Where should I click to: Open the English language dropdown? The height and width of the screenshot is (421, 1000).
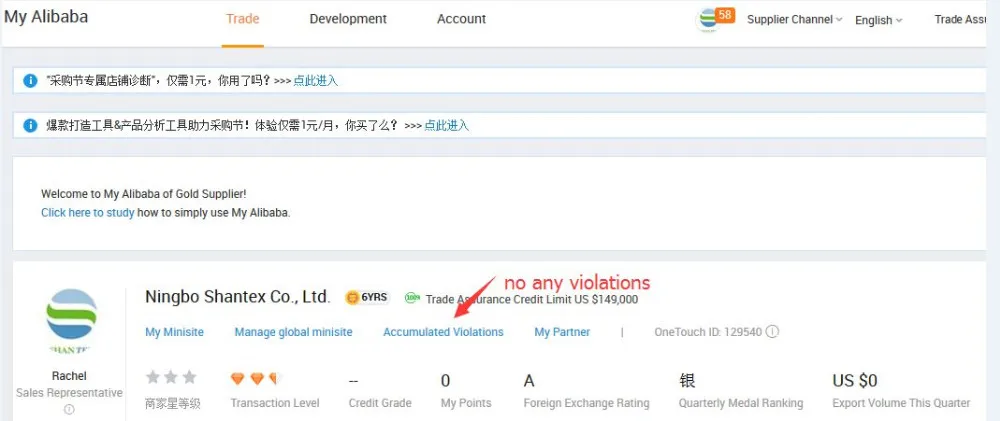[x=878, y=20]
